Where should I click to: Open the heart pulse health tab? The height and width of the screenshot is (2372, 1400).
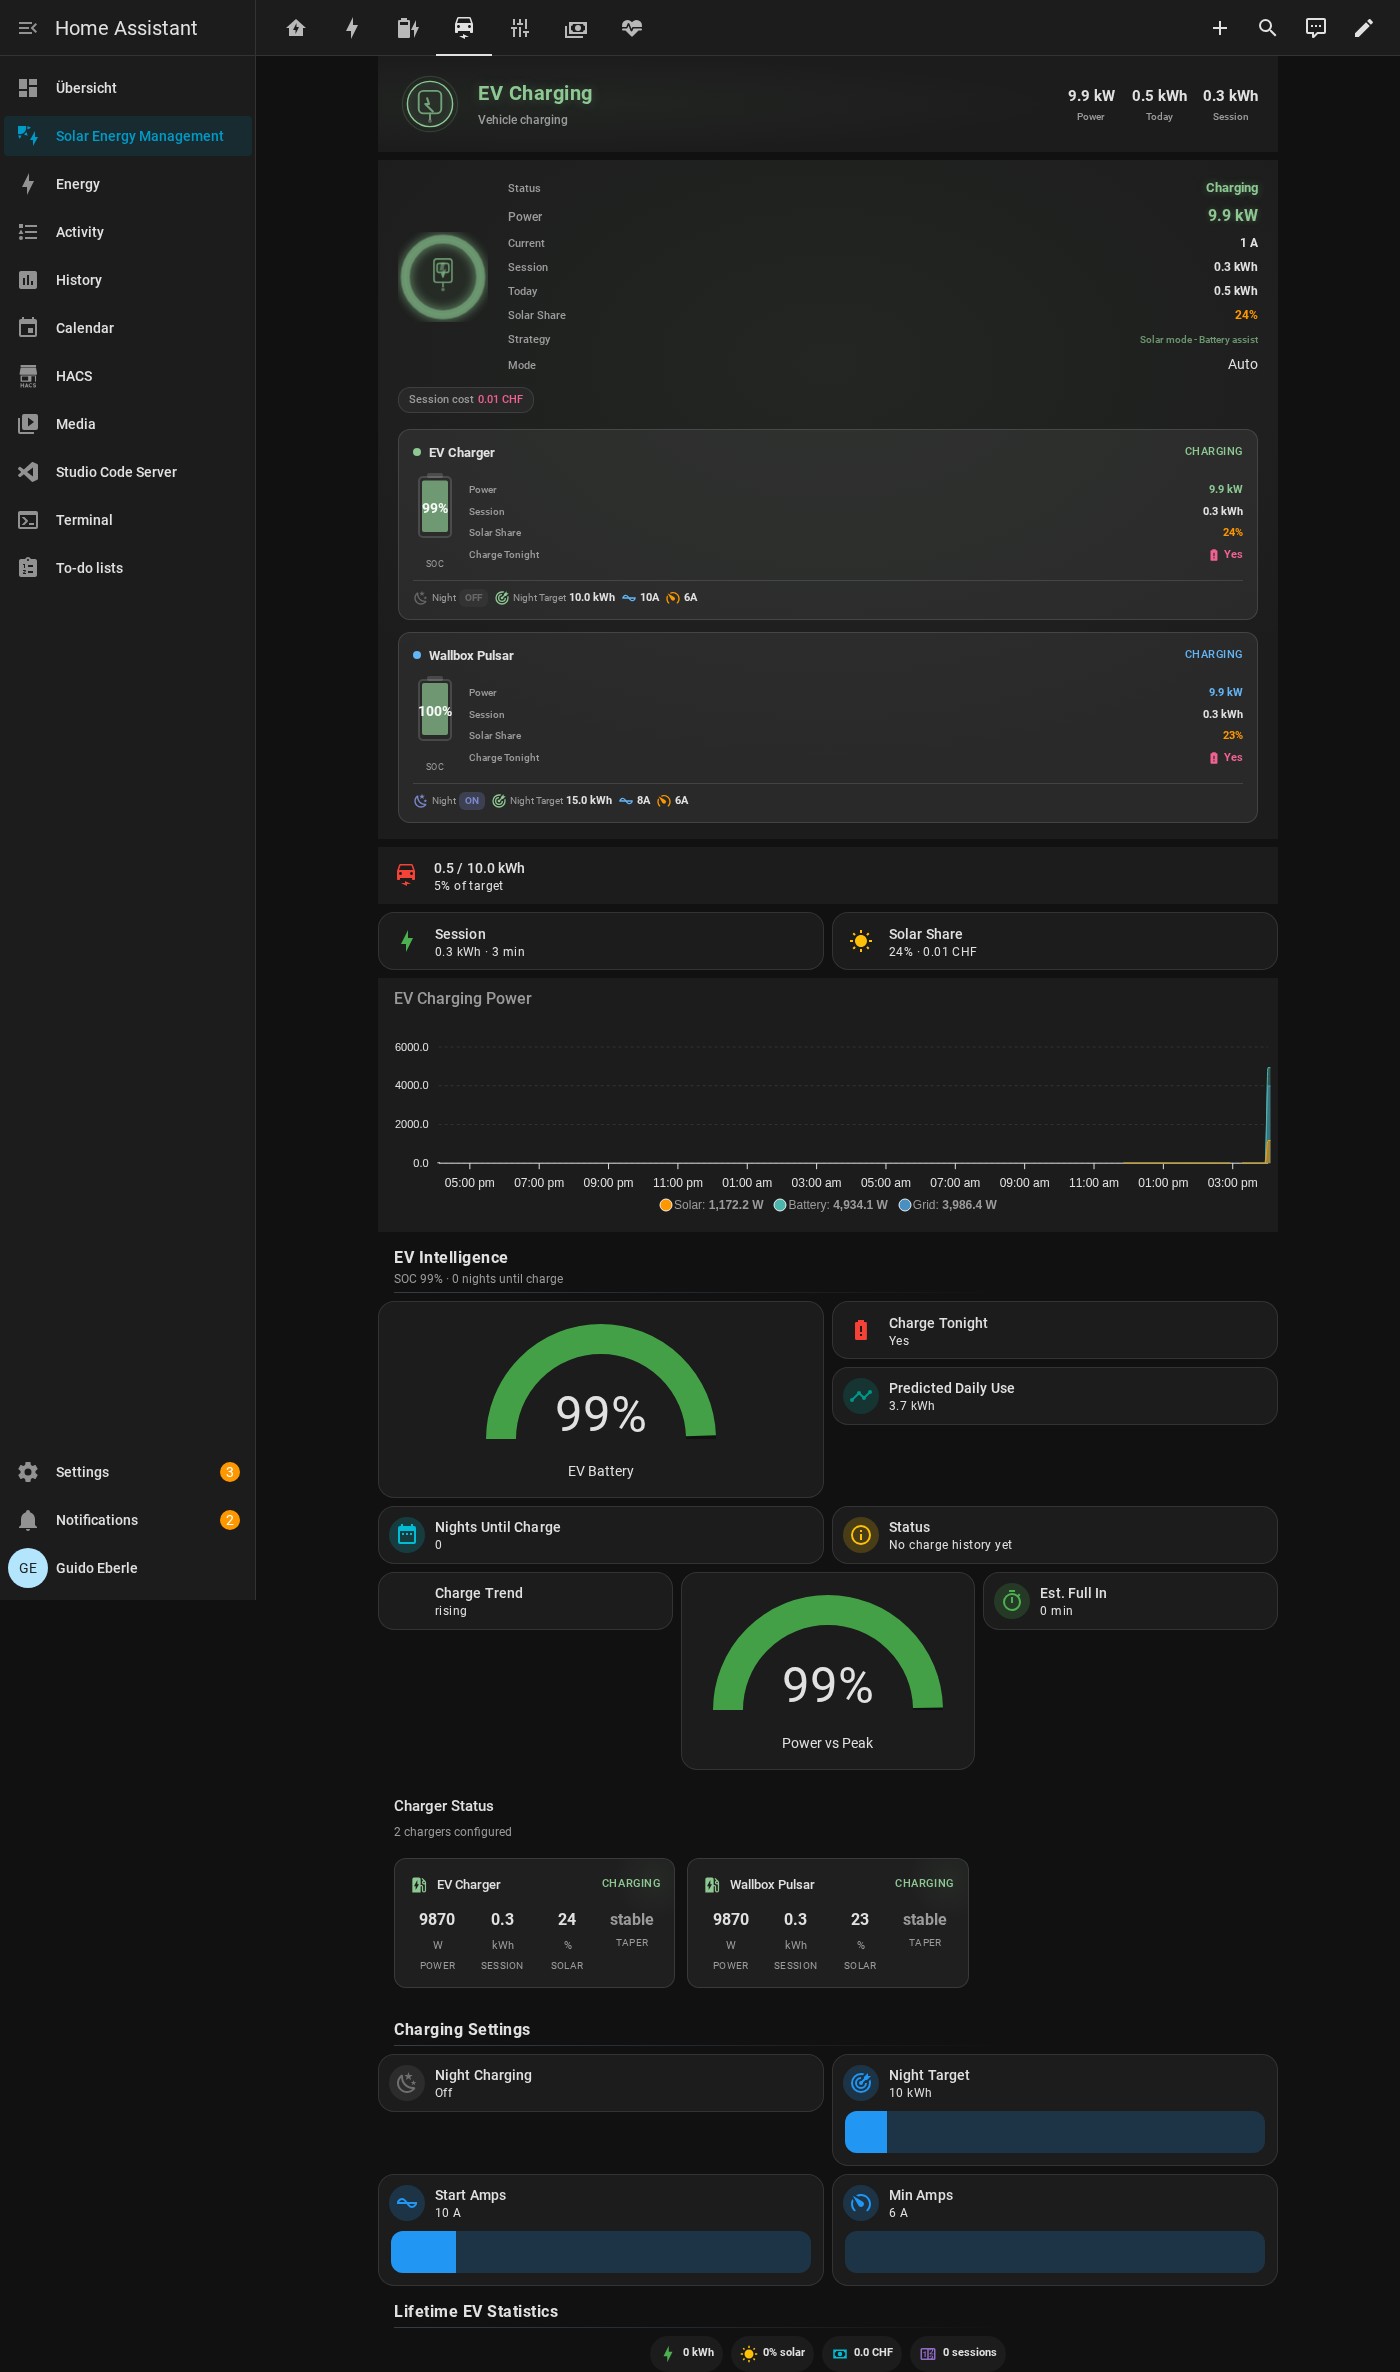tap(632, 28)
